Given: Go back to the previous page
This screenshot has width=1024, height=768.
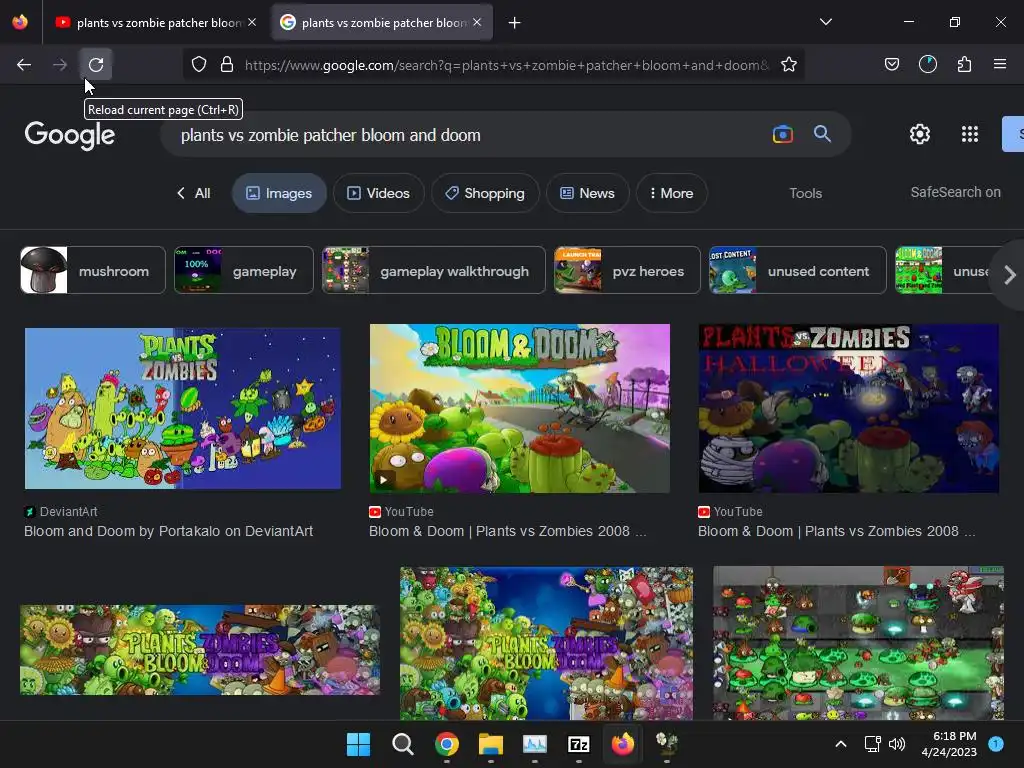Looking at the screenshot, I should pyautogui.click(x=24, y=65).
